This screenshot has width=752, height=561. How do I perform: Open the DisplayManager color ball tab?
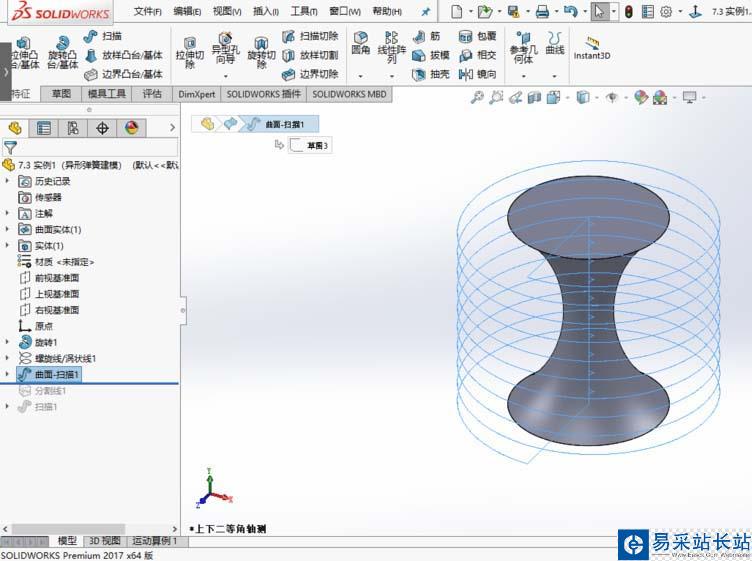pos(131,128)
